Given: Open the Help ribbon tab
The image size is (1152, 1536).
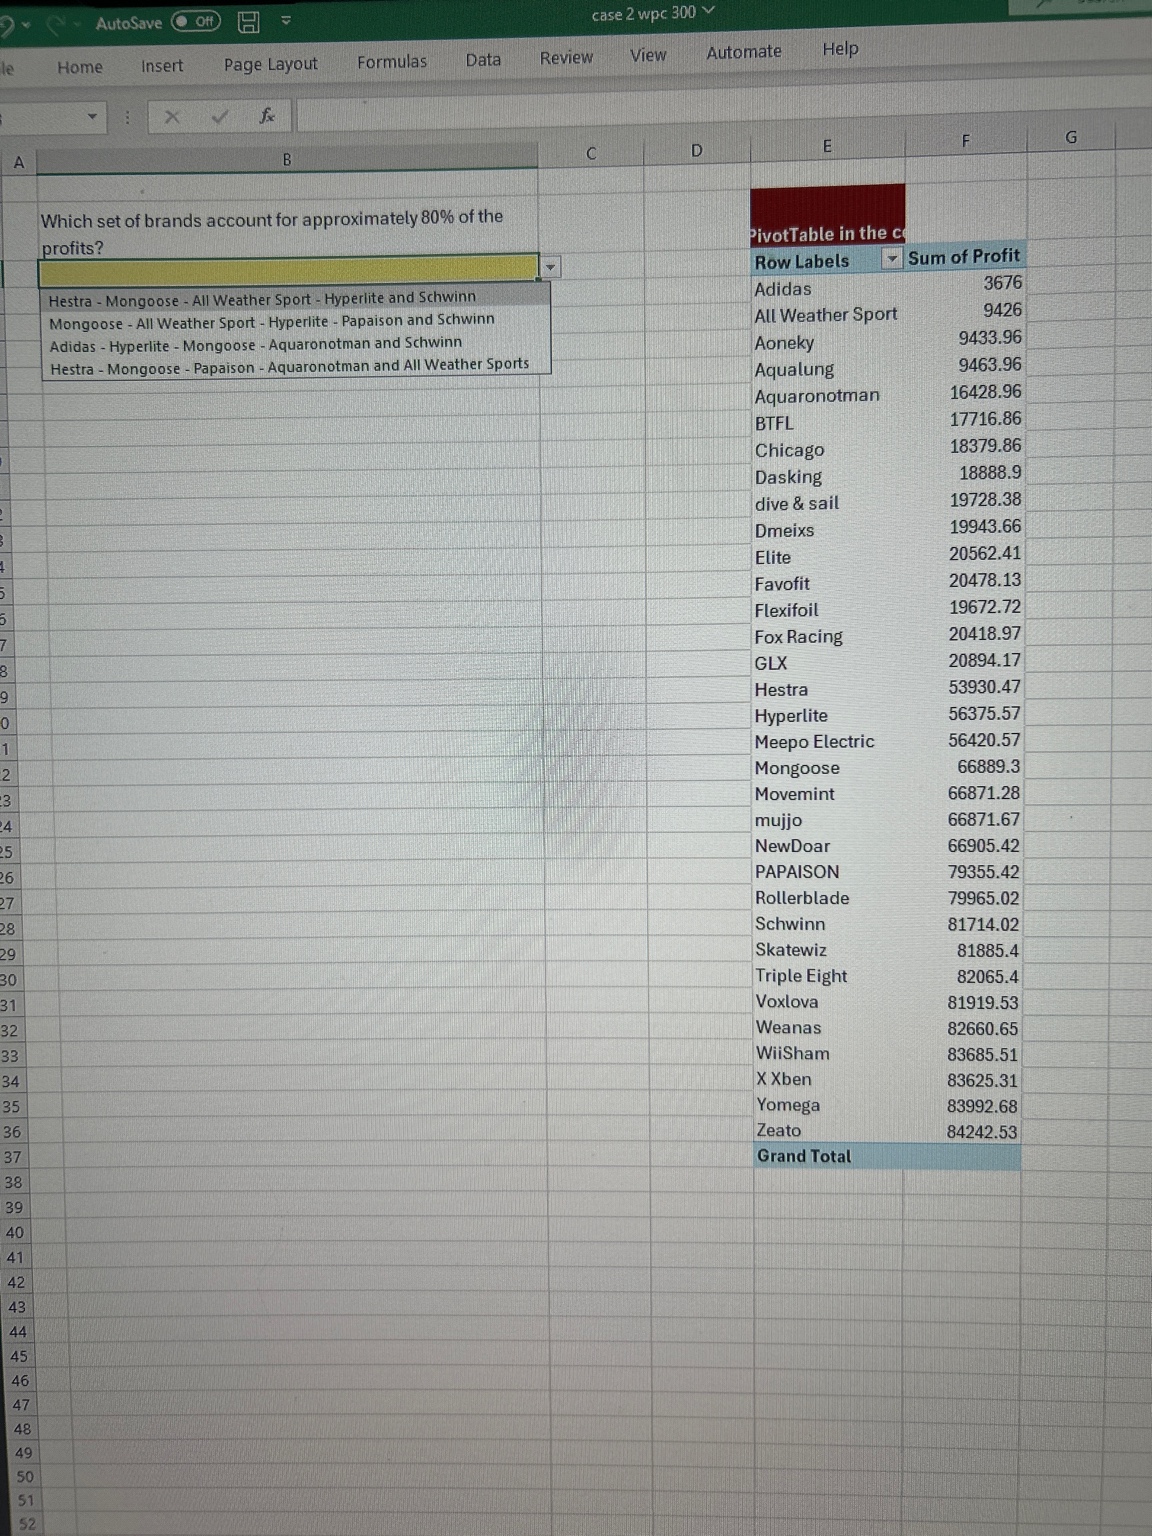Looking at the screenshot, I should [x=839, y=49].
